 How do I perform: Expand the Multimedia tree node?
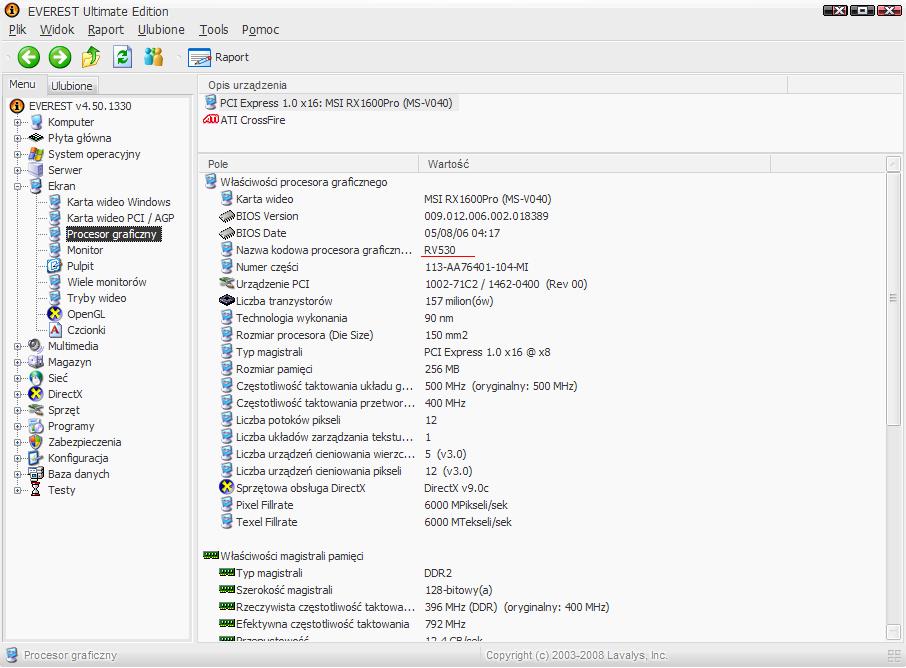tap(17, 346)
